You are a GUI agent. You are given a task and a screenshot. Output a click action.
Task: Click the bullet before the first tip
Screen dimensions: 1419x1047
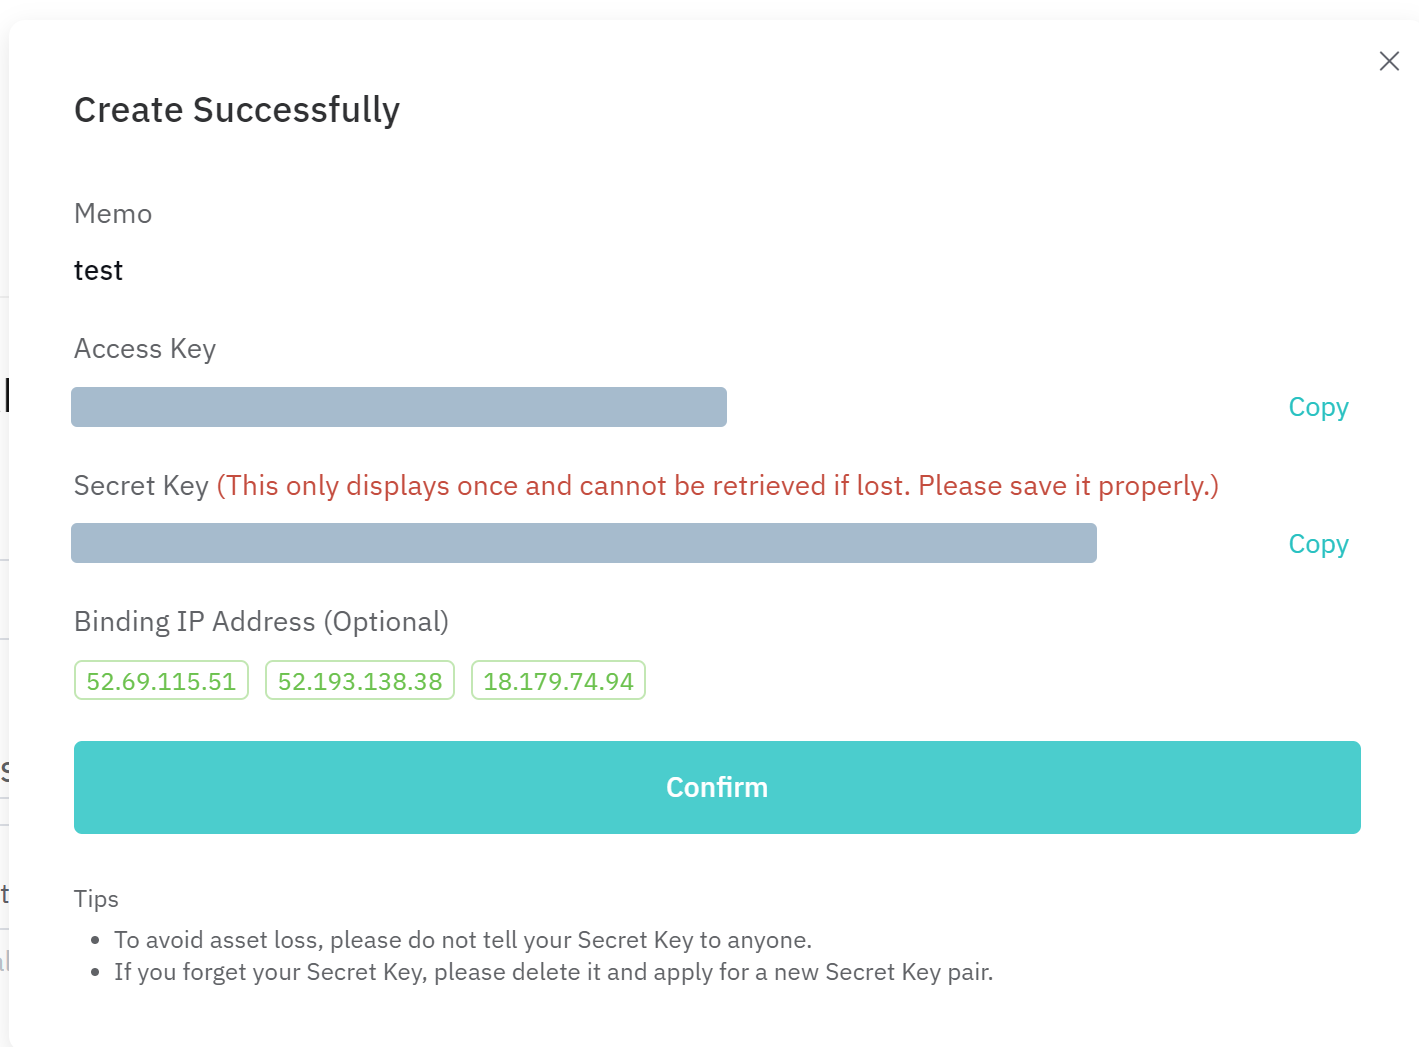coord(95,941)
